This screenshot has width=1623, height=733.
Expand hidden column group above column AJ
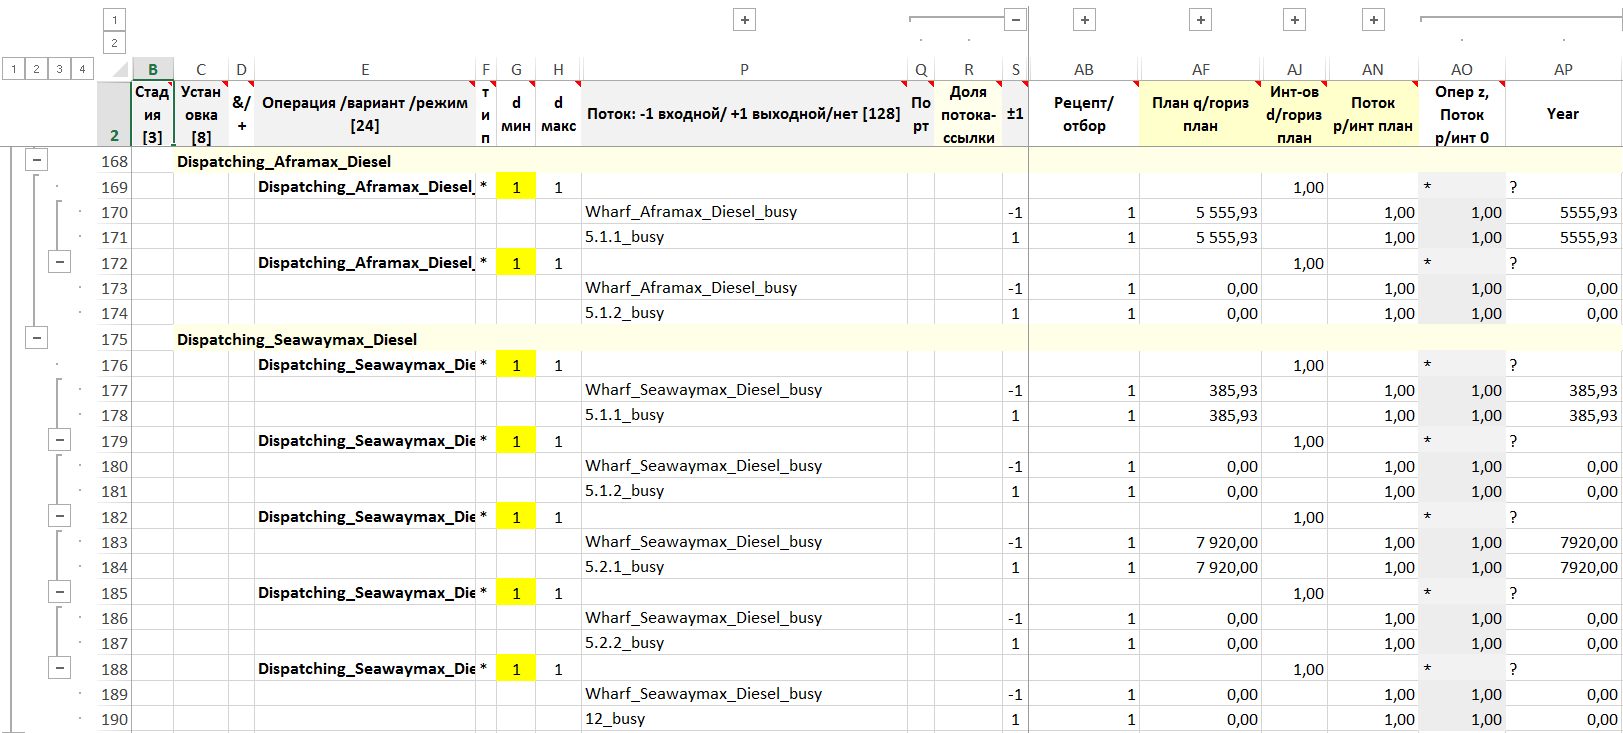[x=1294, y=19]
